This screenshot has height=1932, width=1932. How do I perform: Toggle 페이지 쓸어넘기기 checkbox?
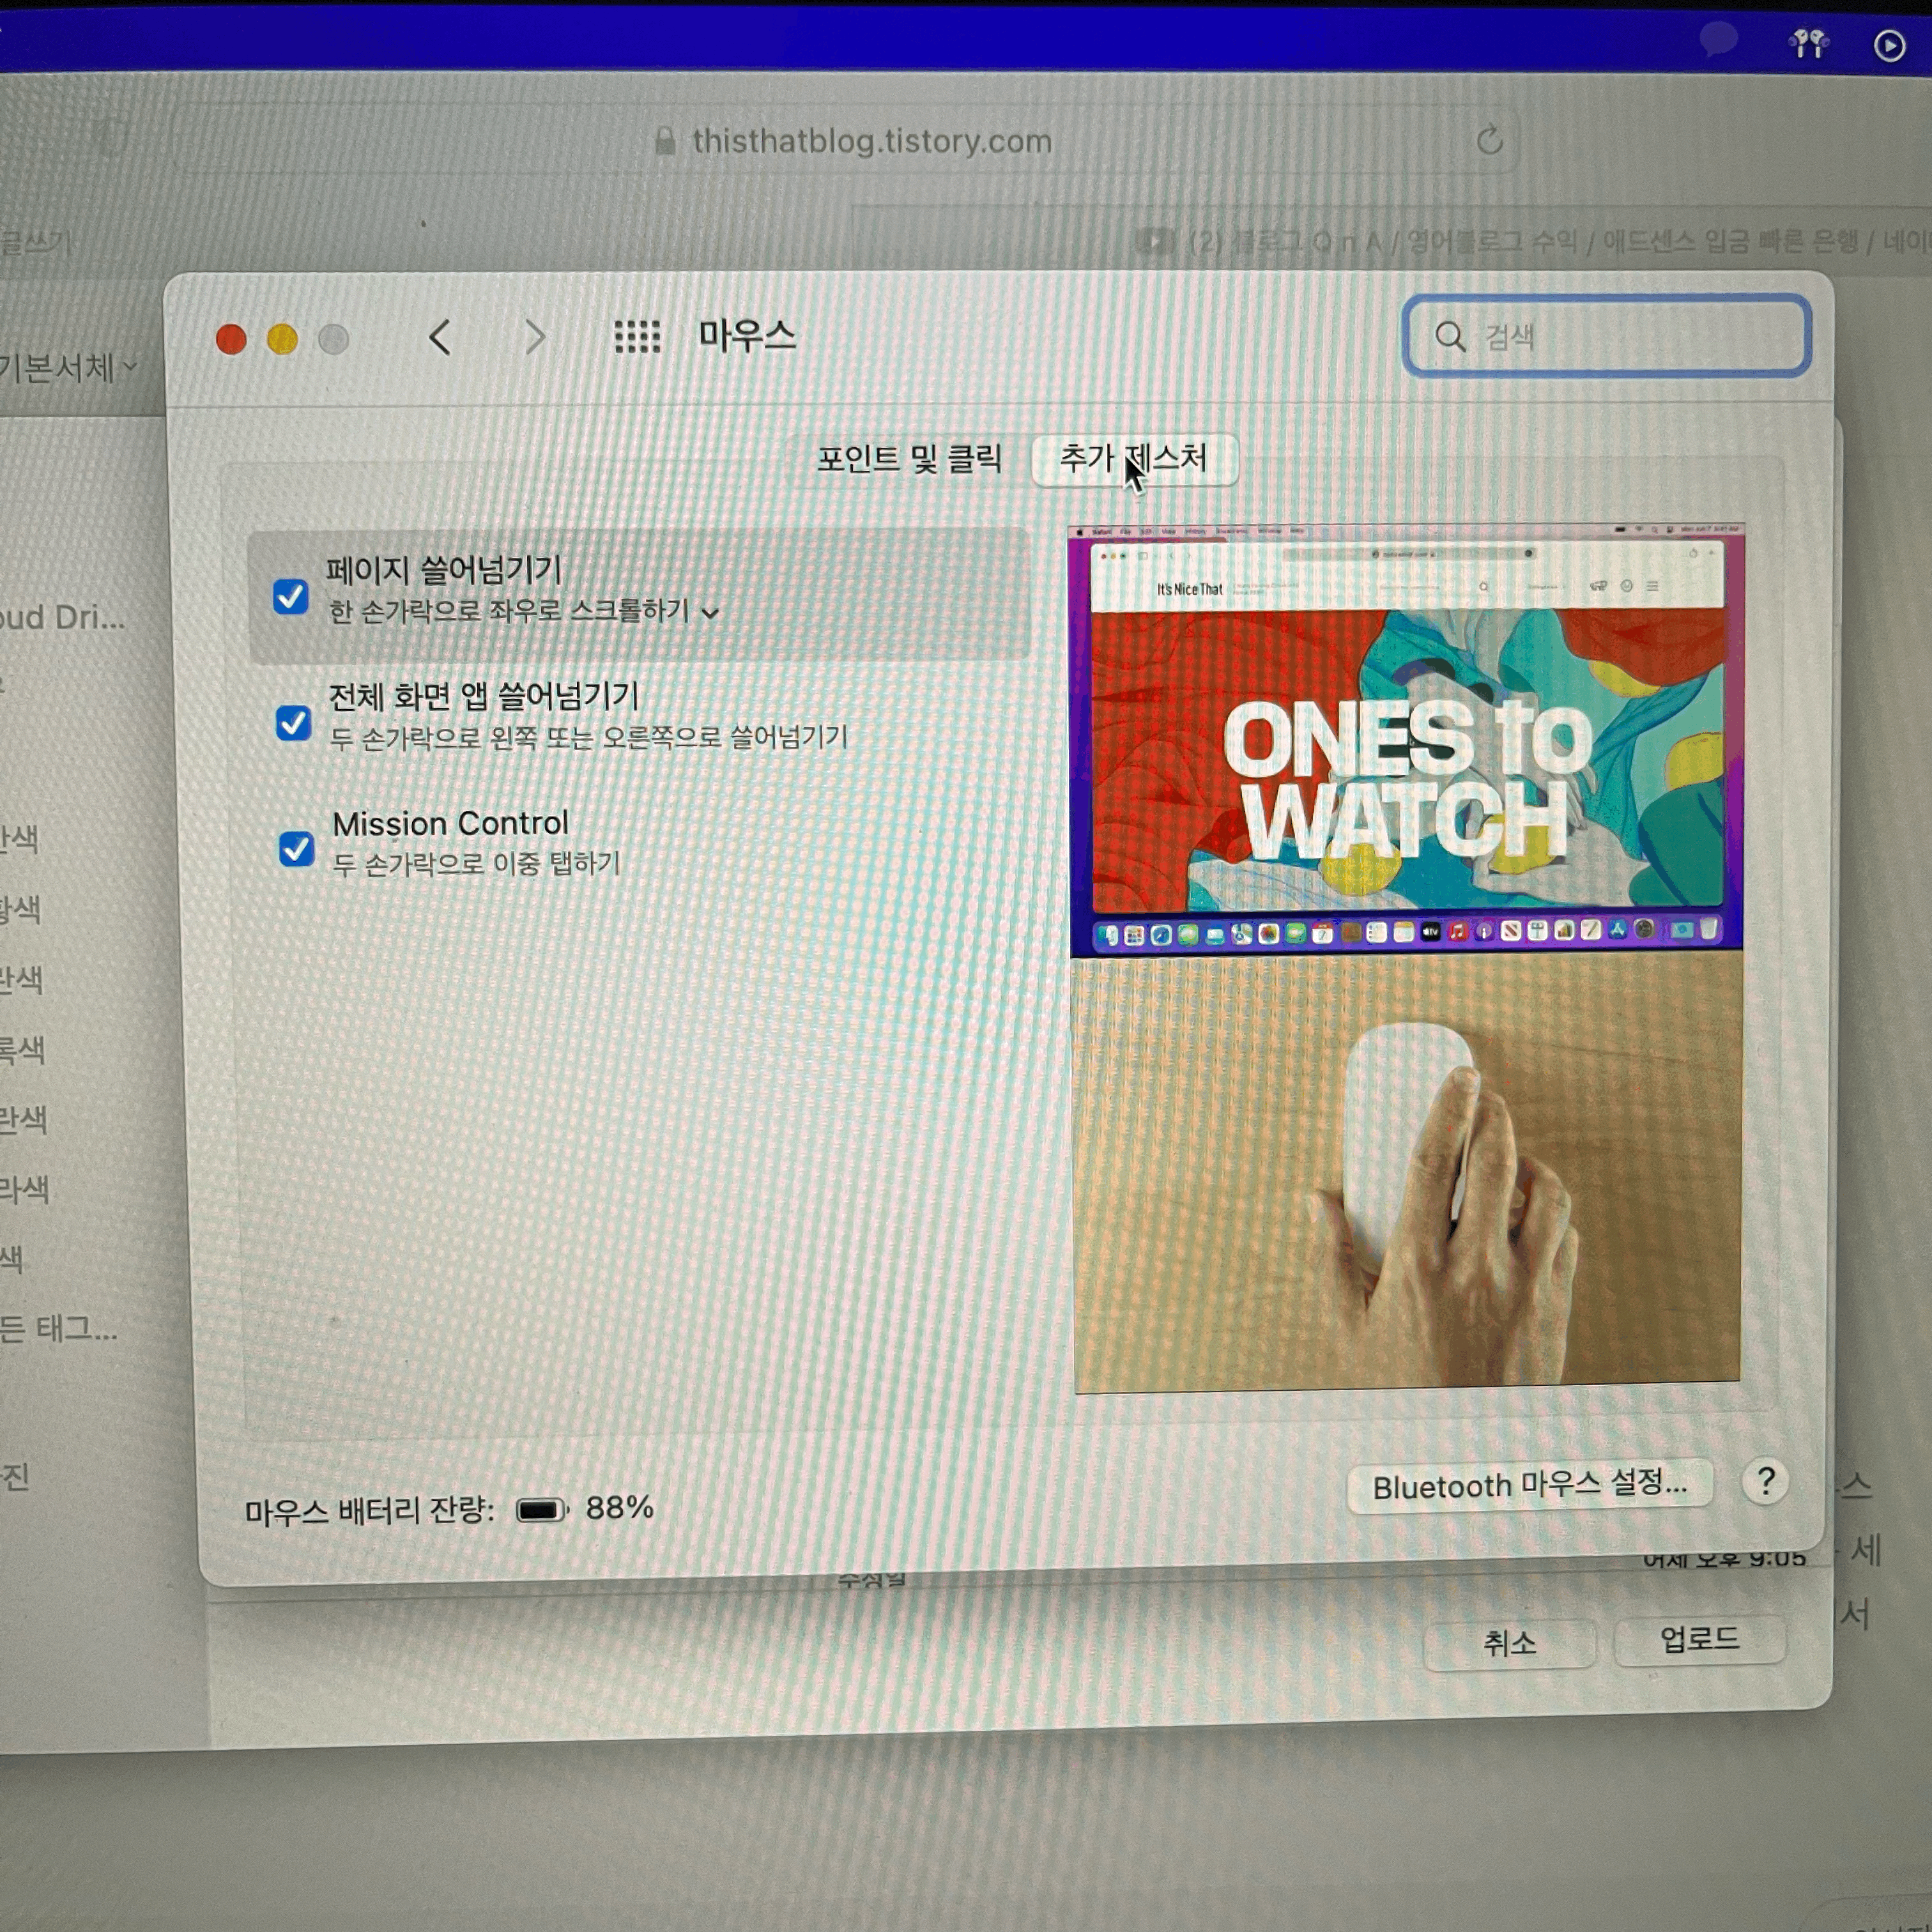point(291,597)
